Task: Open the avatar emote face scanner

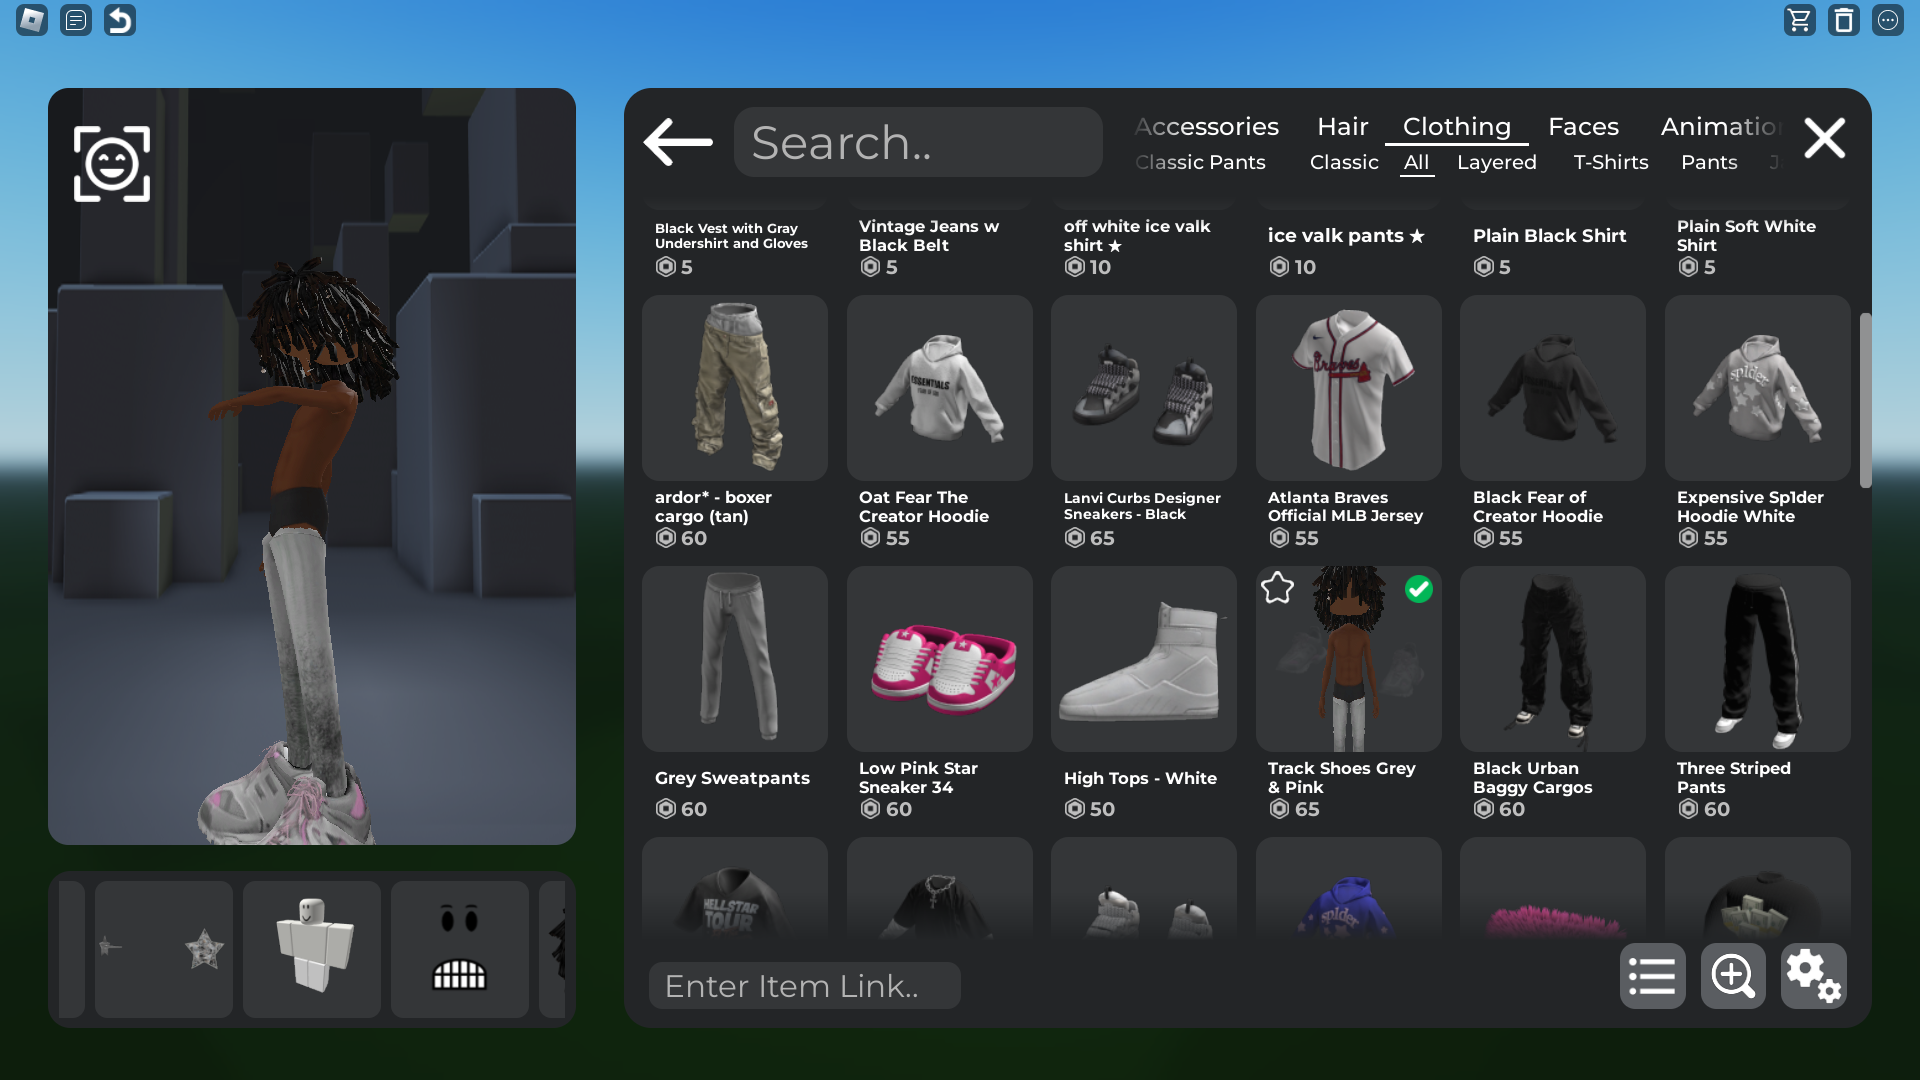Action: [x=112, y=164]
